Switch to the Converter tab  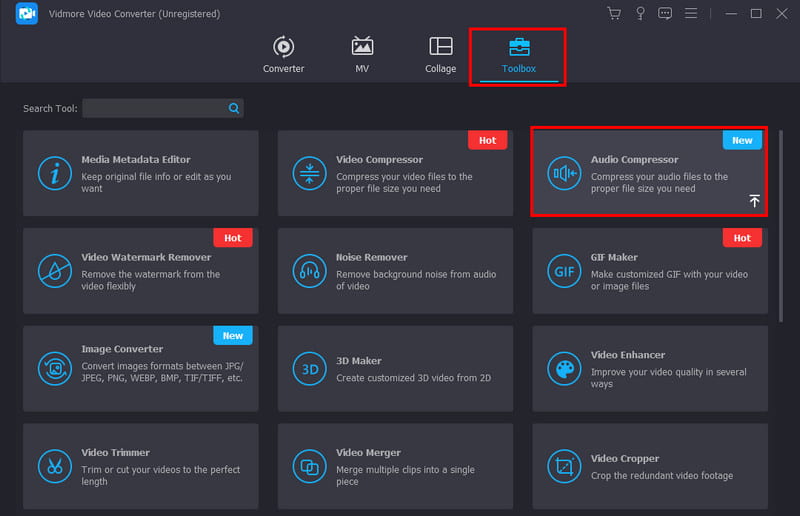coord(283,55)
